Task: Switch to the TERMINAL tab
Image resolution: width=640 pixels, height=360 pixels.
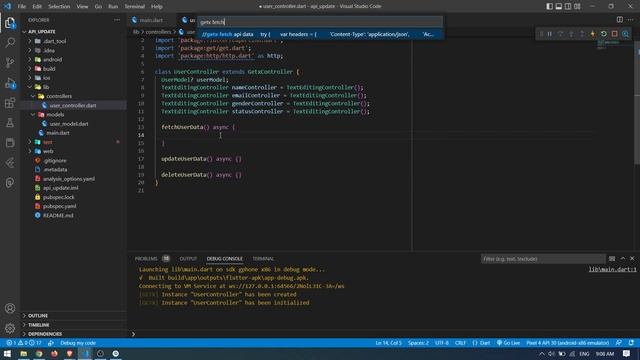Action: [x=263, y=259]
